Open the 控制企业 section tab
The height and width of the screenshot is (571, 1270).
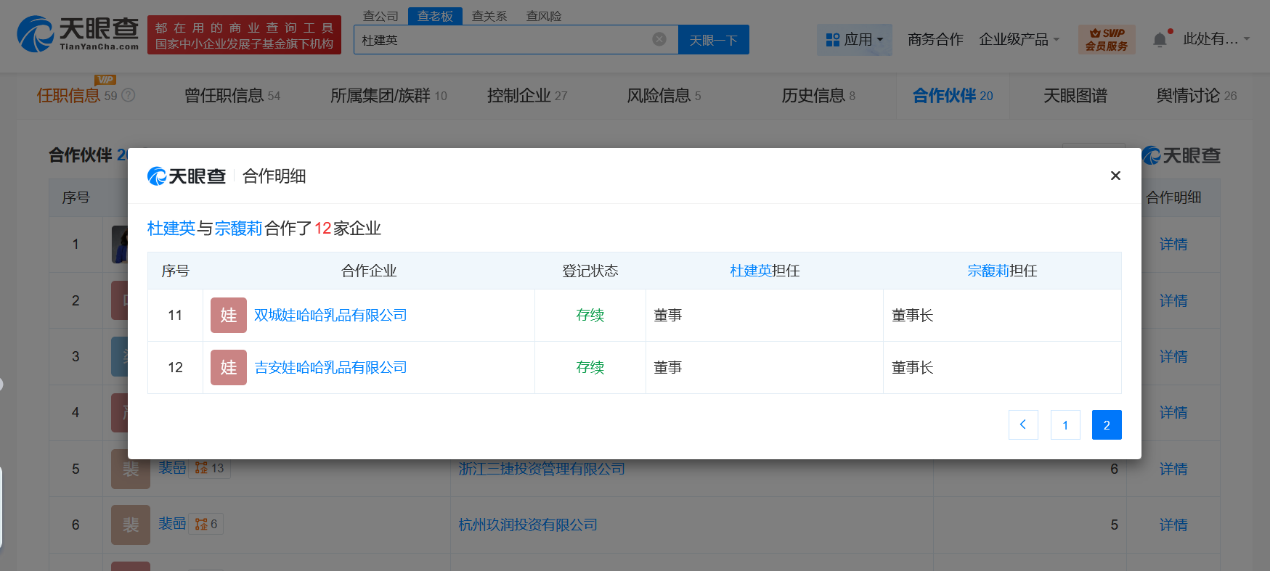tap(527, 96)
